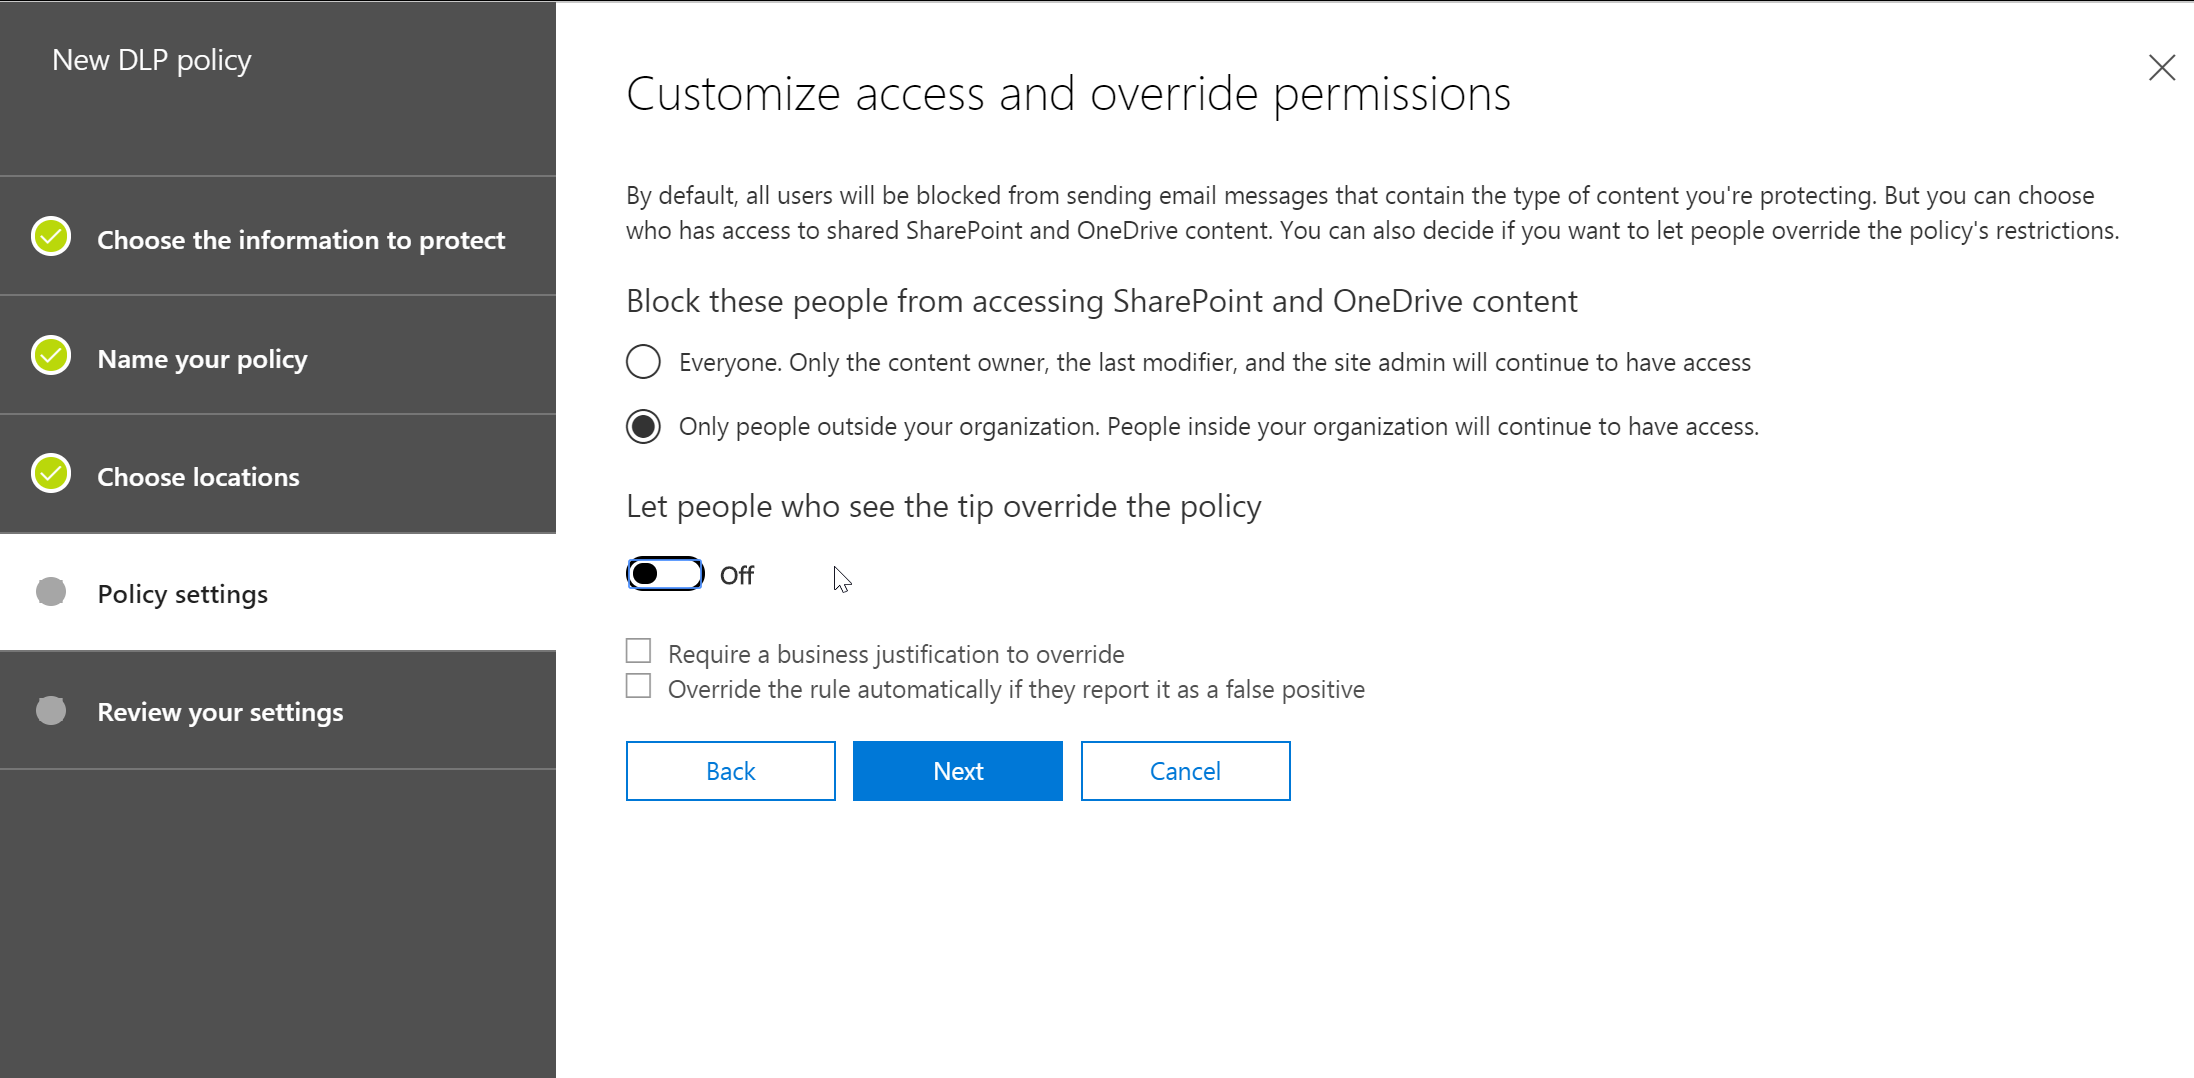Image resolution: width=2194 pixels, height=1078 pixels.
Task: Close the New DLP policy wizard
Action: [2161, 68]
